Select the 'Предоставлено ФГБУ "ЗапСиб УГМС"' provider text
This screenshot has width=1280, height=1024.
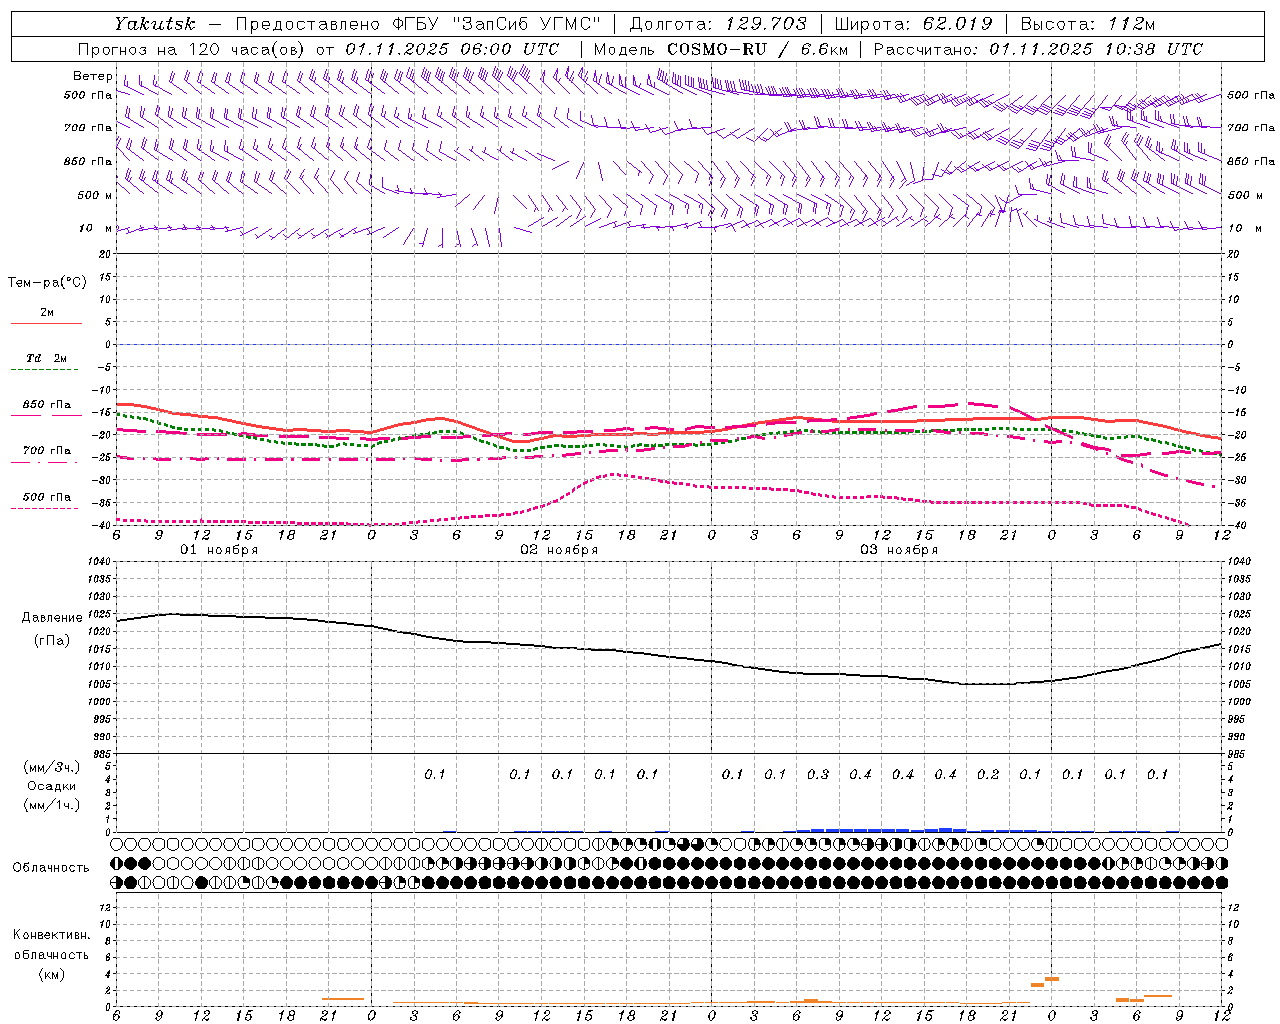point(419,24)
